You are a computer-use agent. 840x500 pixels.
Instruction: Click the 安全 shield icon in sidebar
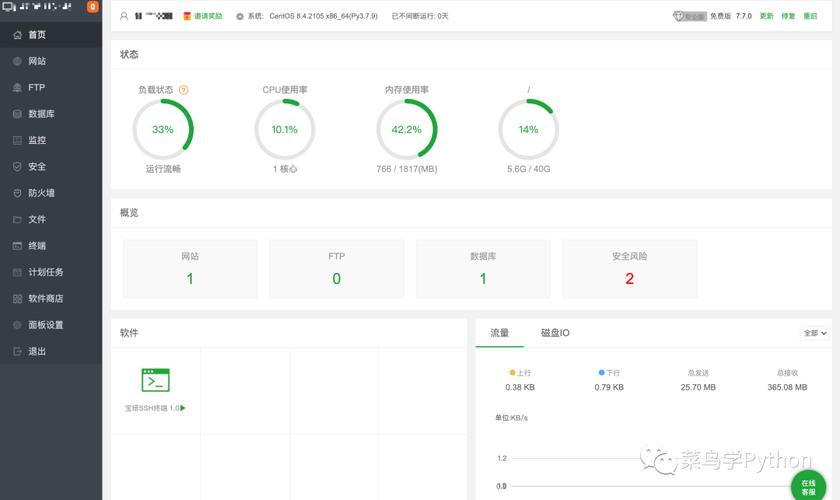tap(17, 167)
